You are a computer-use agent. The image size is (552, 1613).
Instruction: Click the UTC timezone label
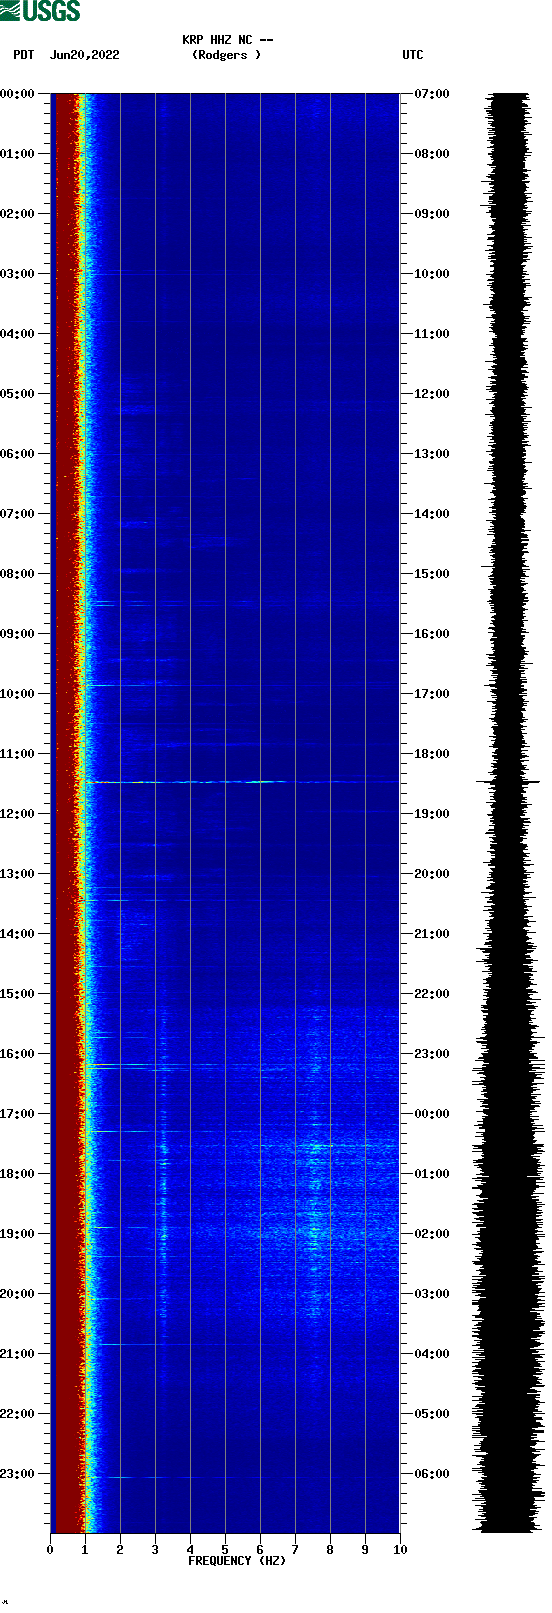tap(413, 55)
